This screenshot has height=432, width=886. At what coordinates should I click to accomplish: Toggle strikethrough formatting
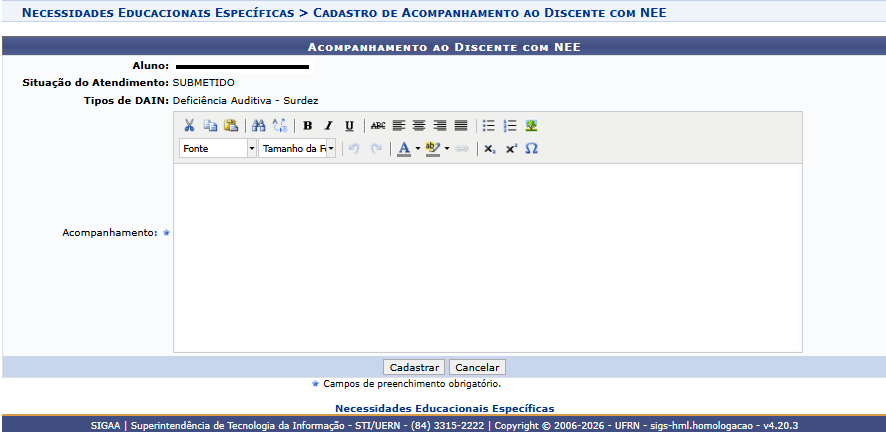(x=378, y=125)
